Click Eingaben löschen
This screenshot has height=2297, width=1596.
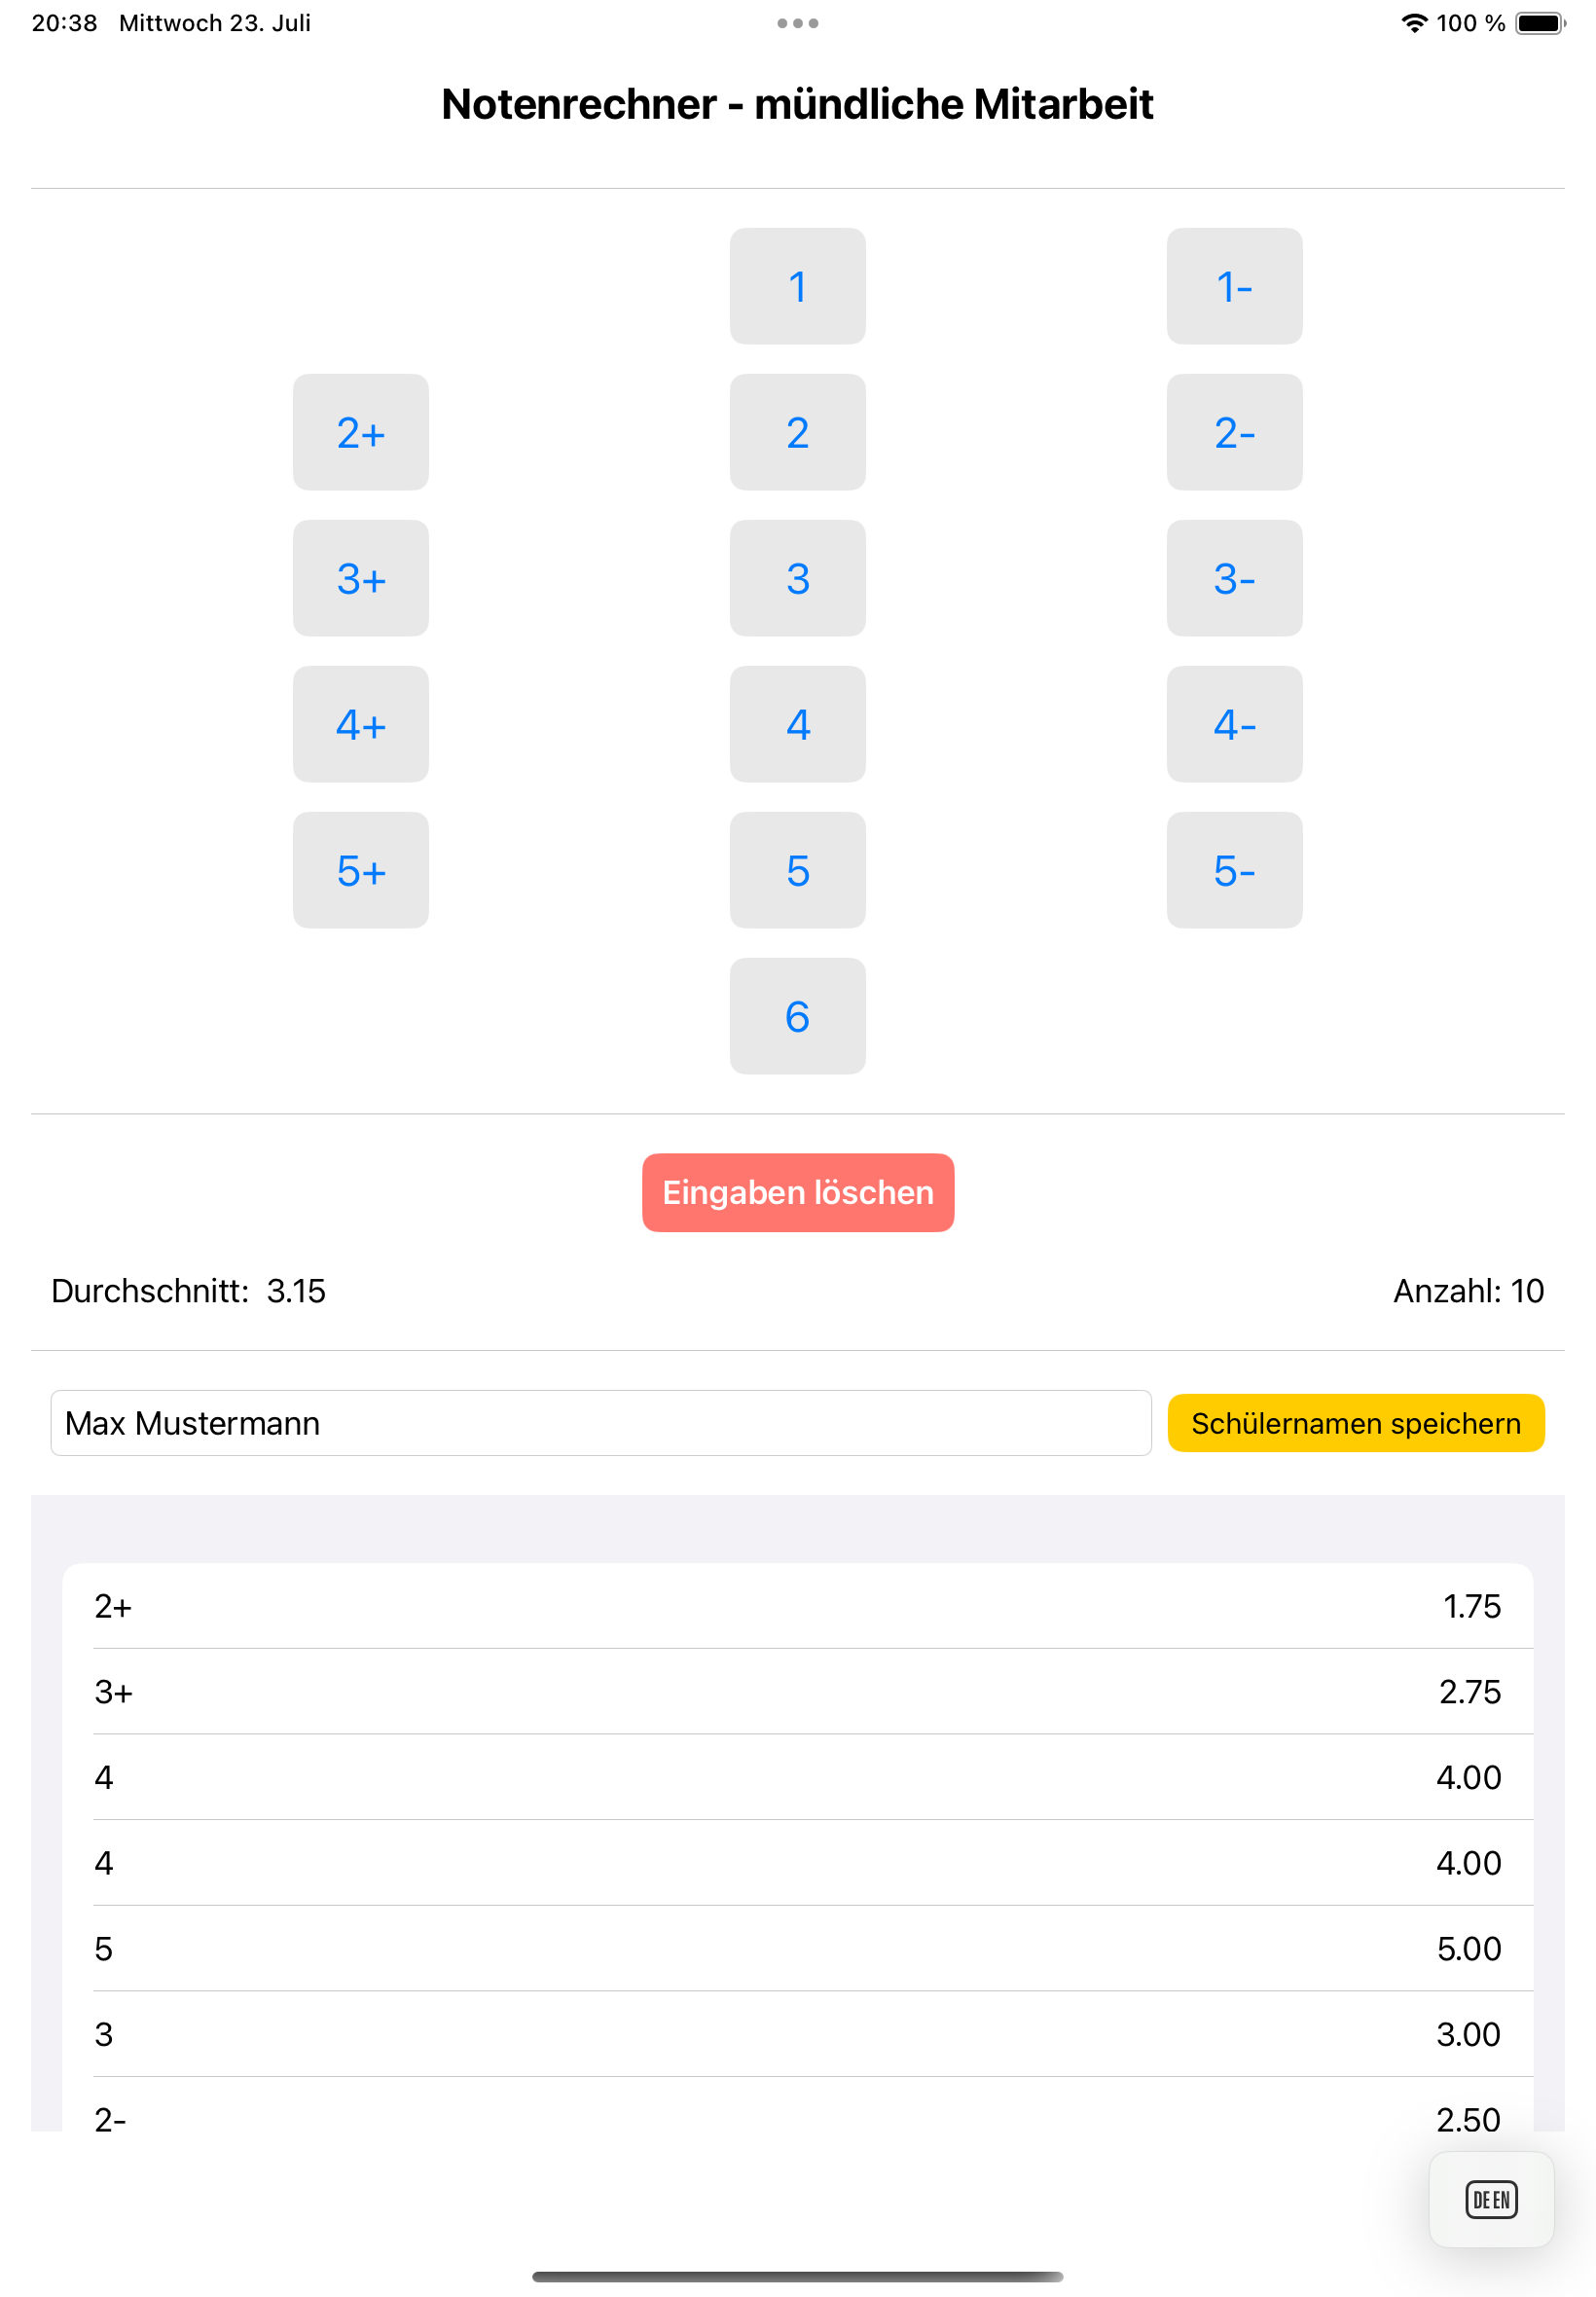pos(797,1191)
